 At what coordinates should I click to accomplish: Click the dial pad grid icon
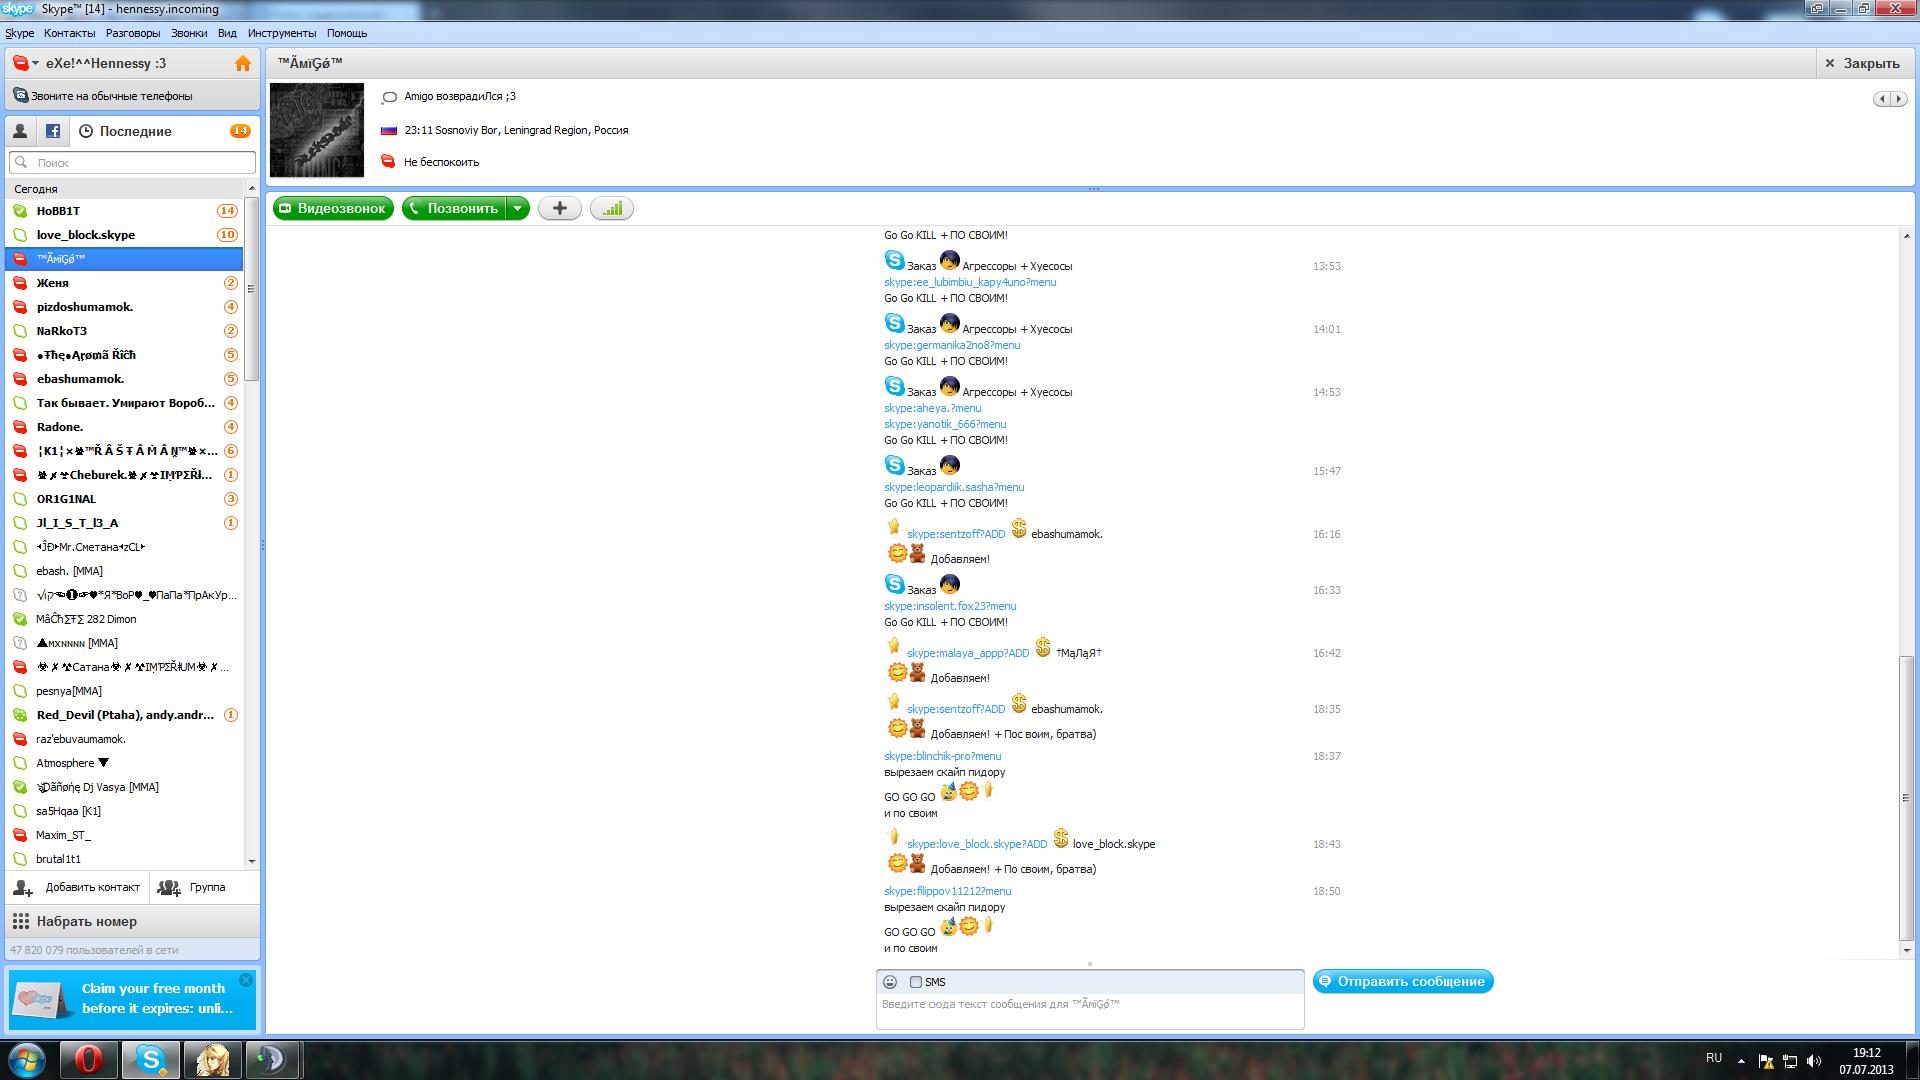tap(20, 921)
